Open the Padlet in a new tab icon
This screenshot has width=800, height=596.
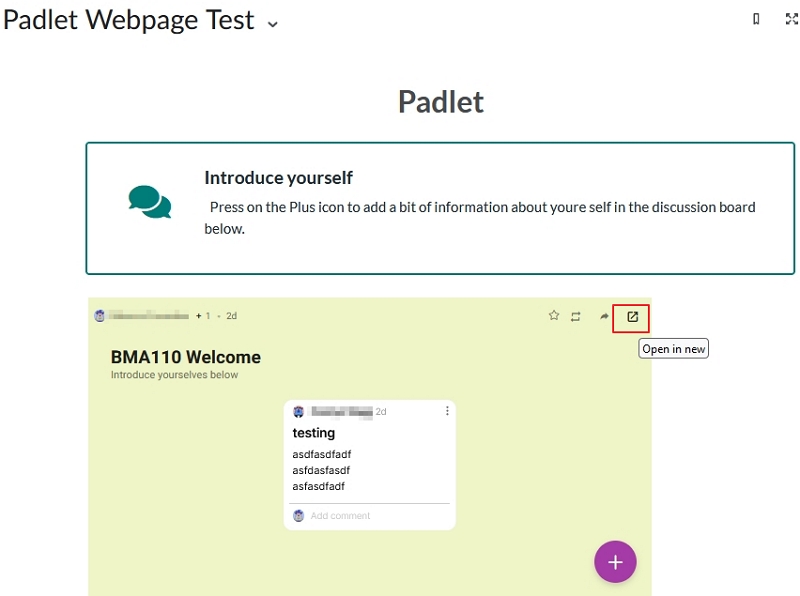[632, 317]
